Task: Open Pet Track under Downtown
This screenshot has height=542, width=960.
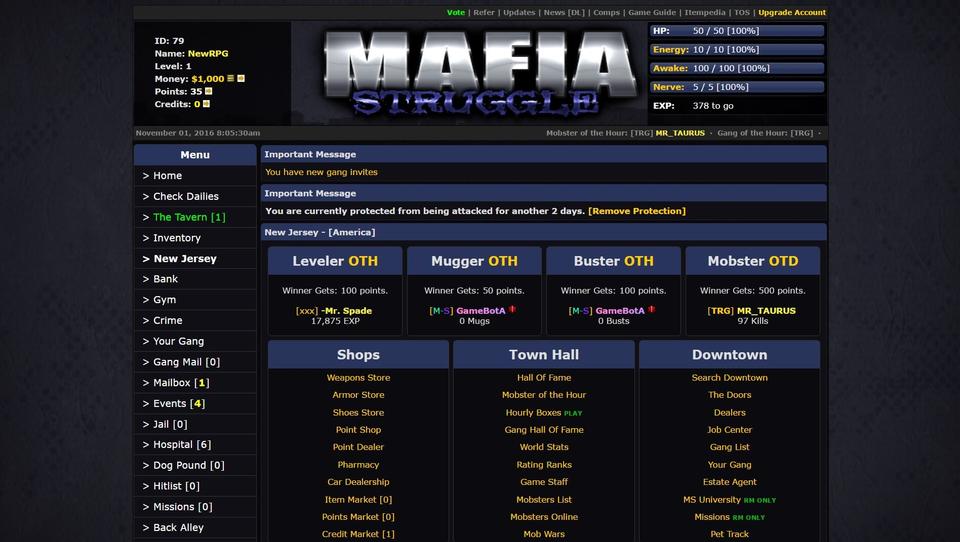Action: (729, 534)
